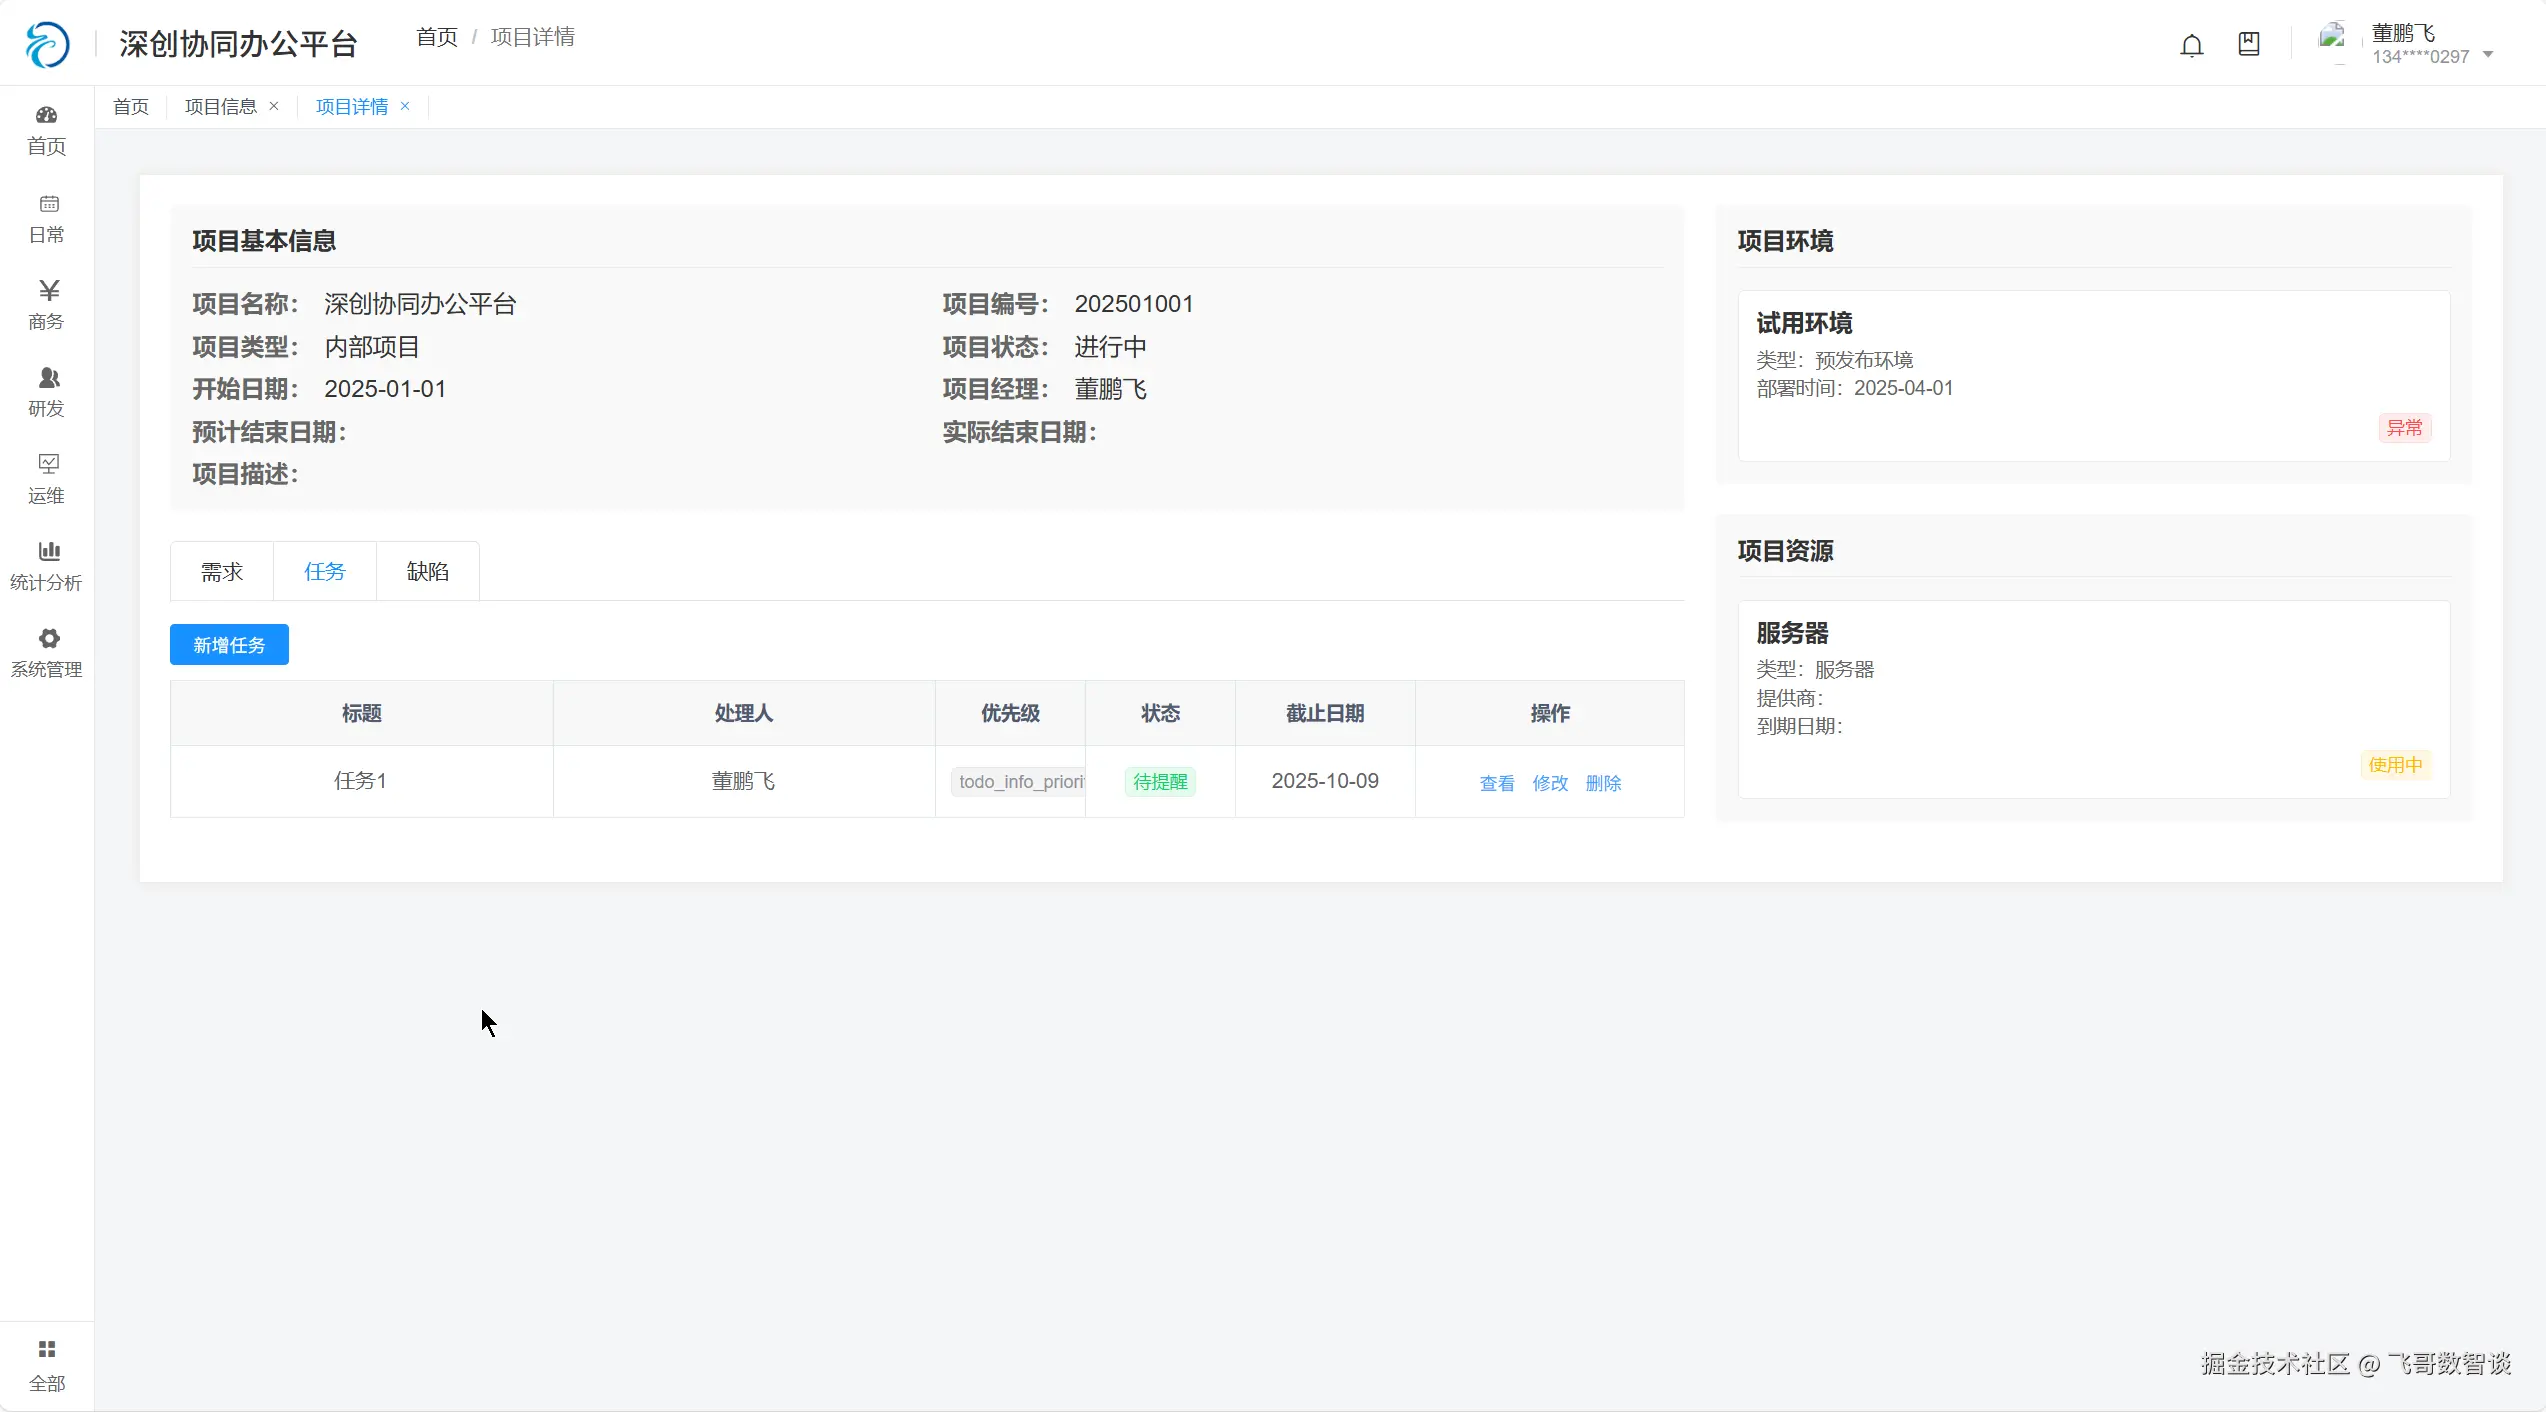Open the 运维 module

coord(46,477)
